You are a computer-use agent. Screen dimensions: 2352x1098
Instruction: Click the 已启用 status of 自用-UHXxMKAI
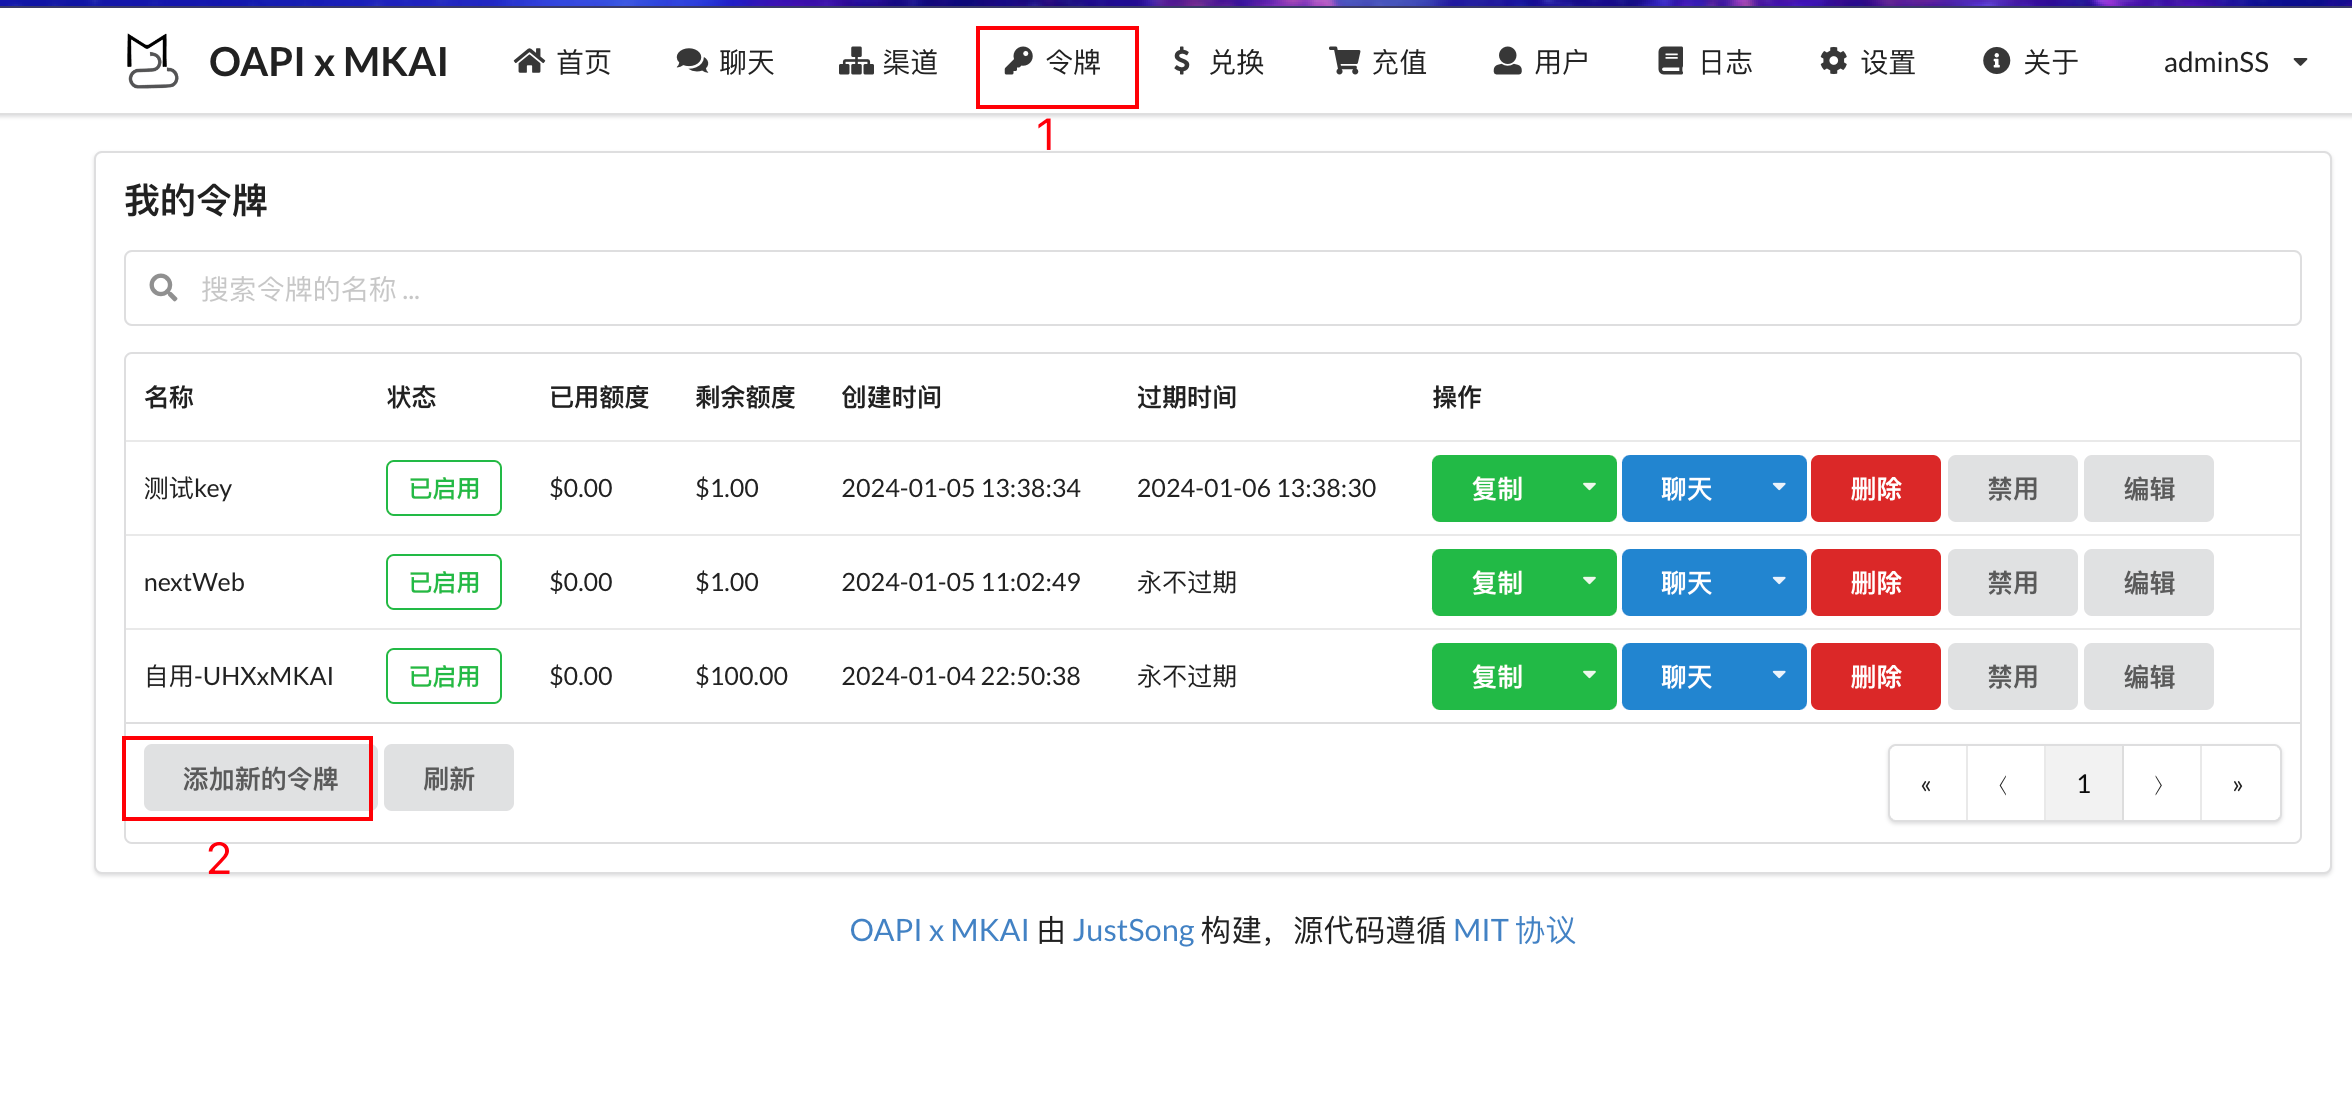pos(444,676)
